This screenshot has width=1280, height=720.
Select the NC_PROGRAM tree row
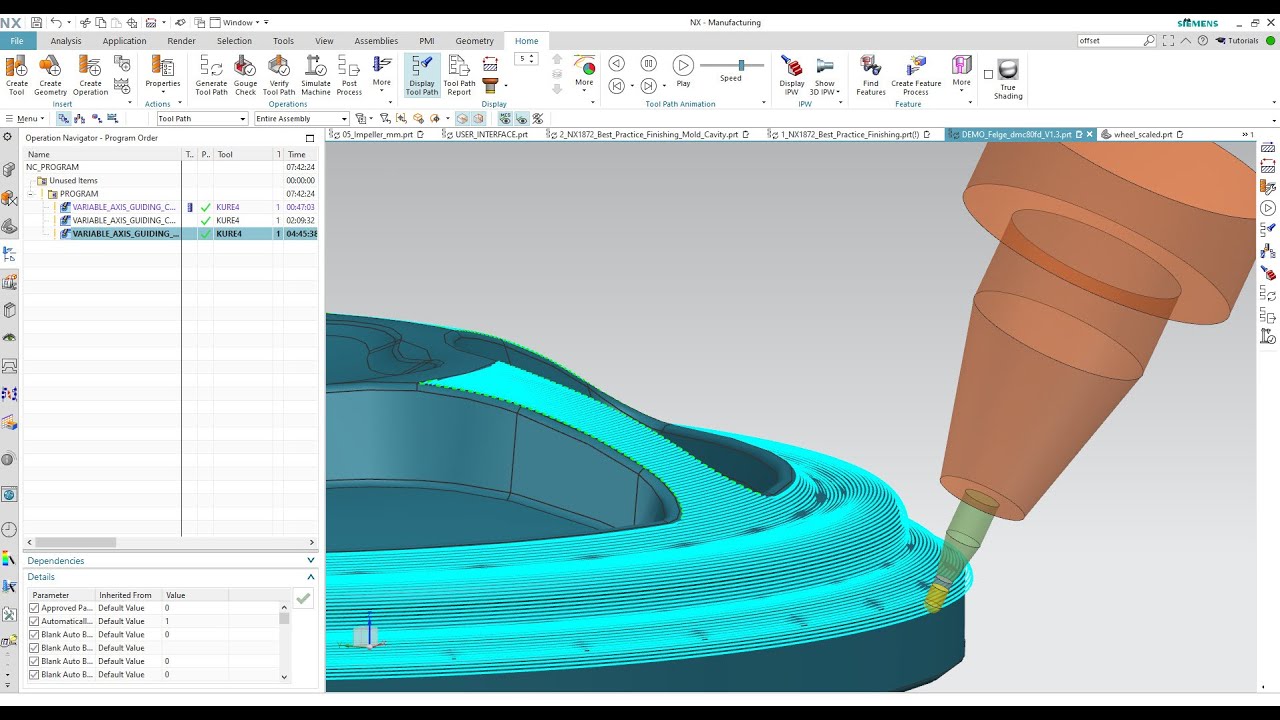[x=170, y=167]
